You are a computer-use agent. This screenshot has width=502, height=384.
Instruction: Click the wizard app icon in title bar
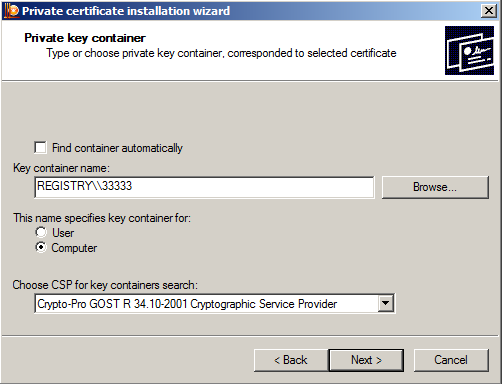point(11,11)
